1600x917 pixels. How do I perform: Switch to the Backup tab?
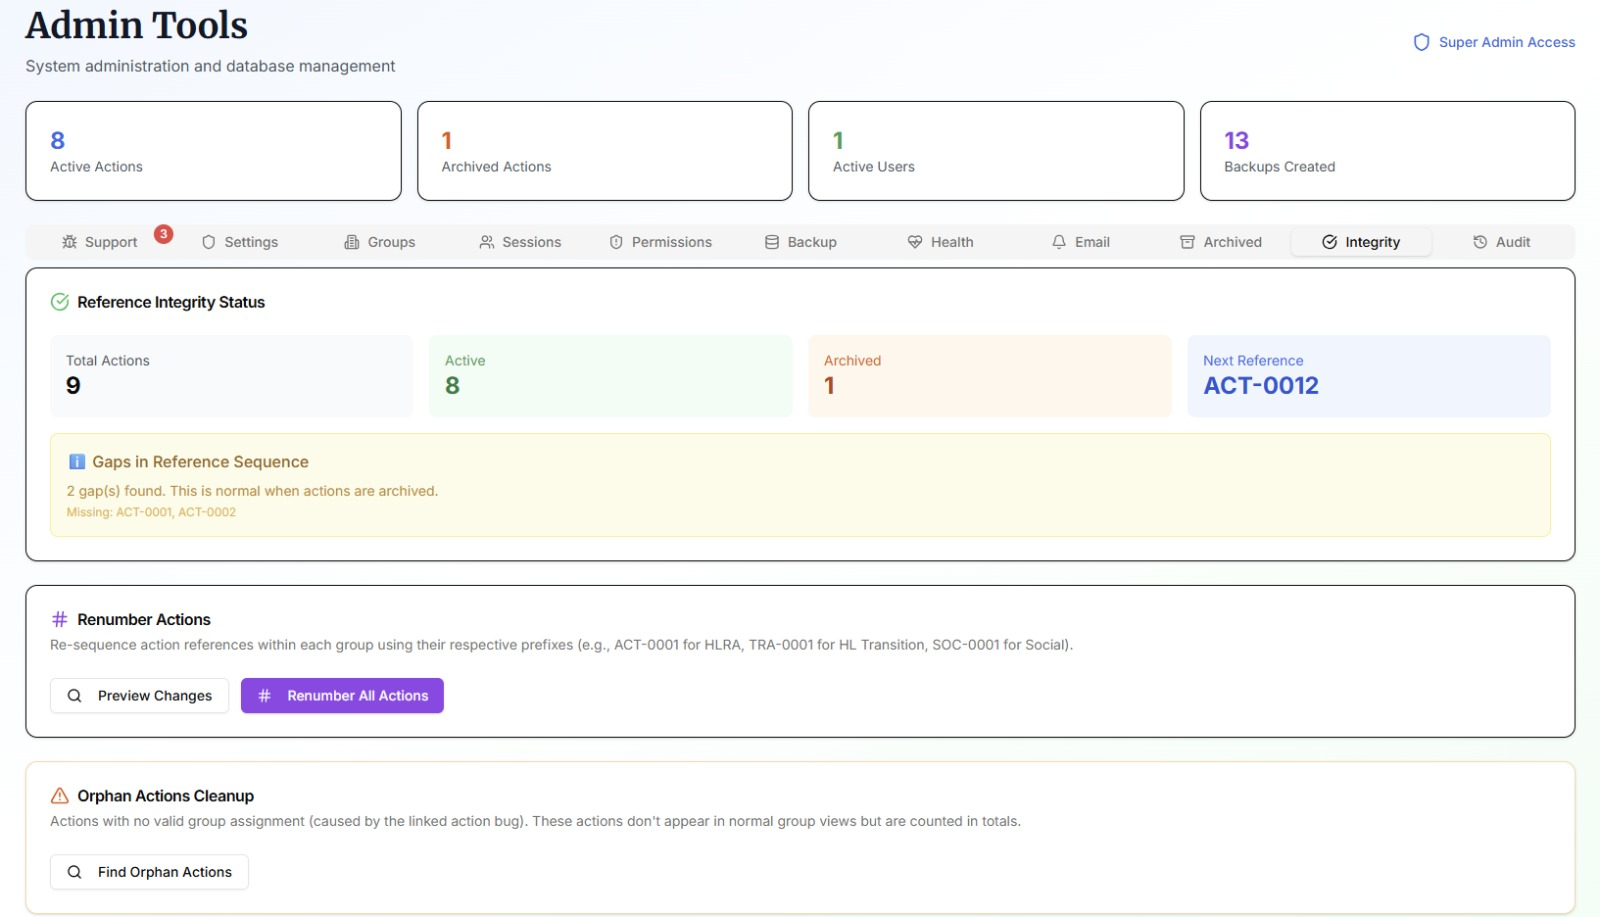click(801, 242)
